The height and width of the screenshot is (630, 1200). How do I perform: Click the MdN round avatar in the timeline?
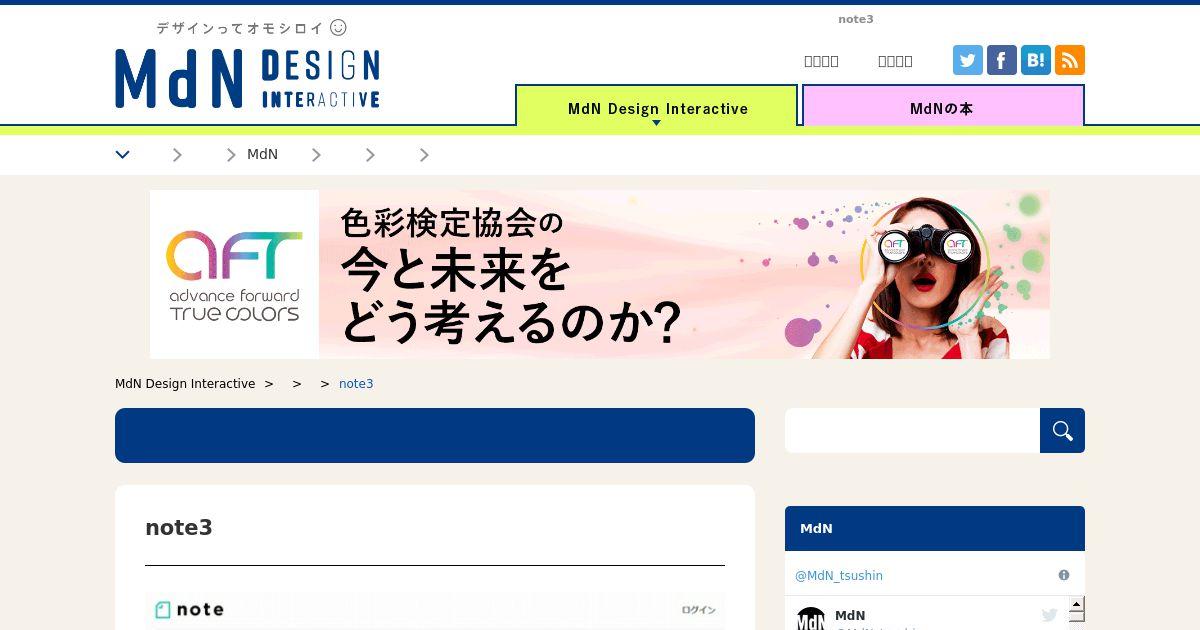point(811,619)
